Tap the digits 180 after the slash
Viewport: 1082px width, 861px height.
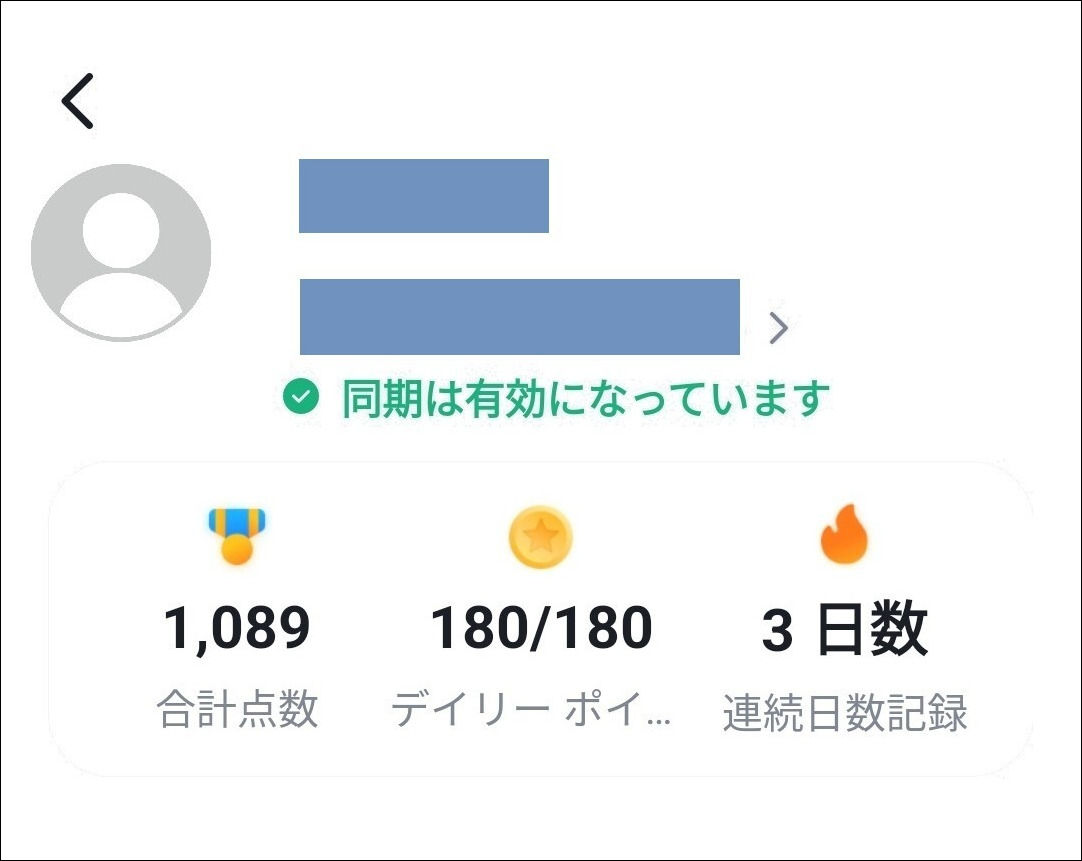[x=604, y=628]
